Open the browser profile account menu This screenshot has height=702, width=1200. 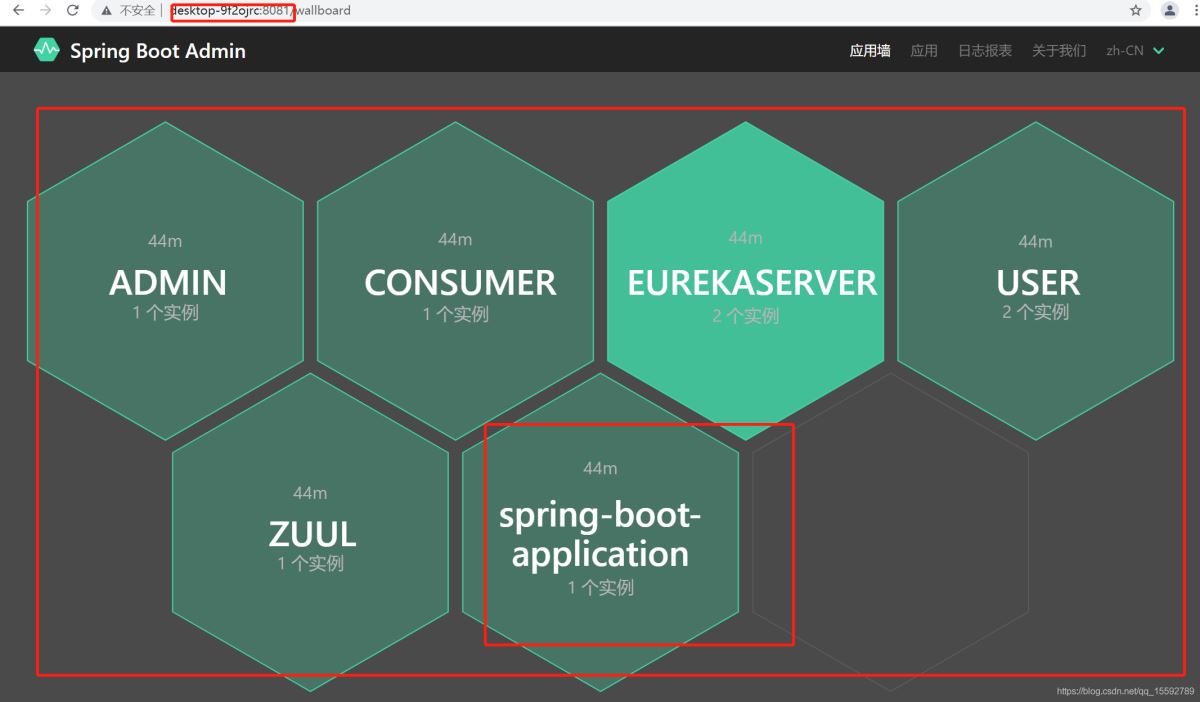coord(1168,10)
